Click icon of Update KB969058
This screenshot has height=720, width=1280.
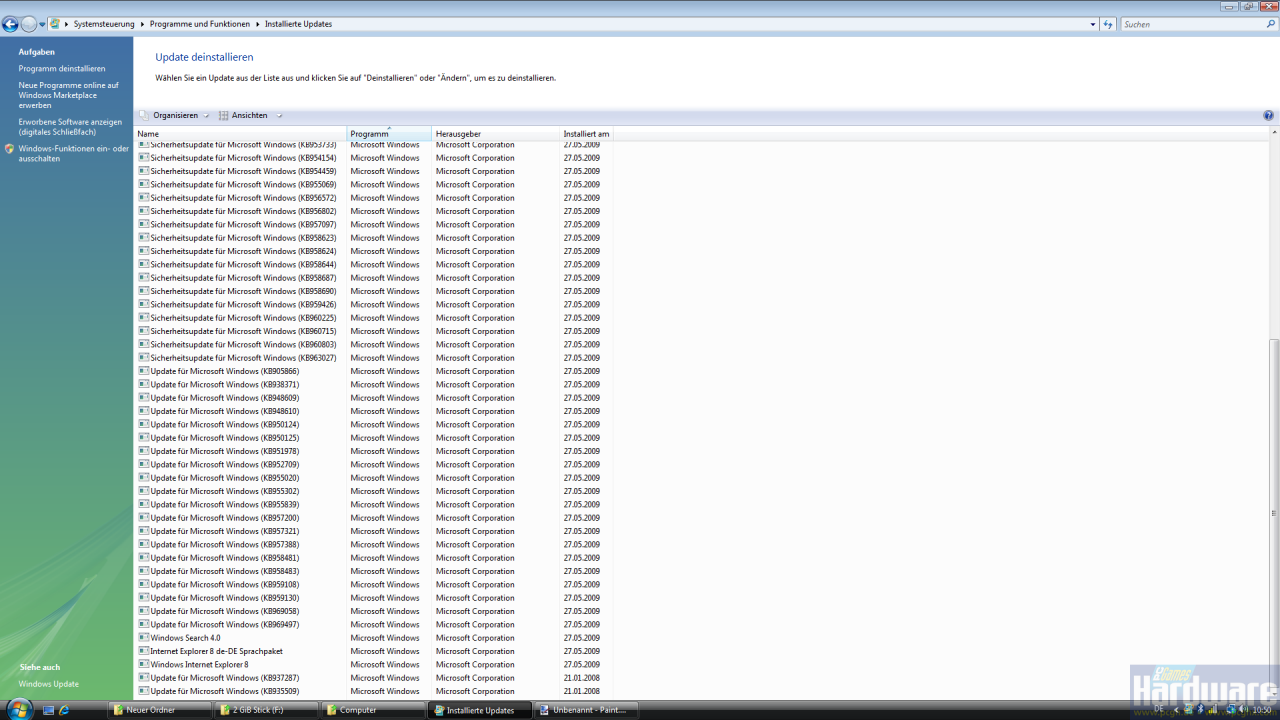143,611
